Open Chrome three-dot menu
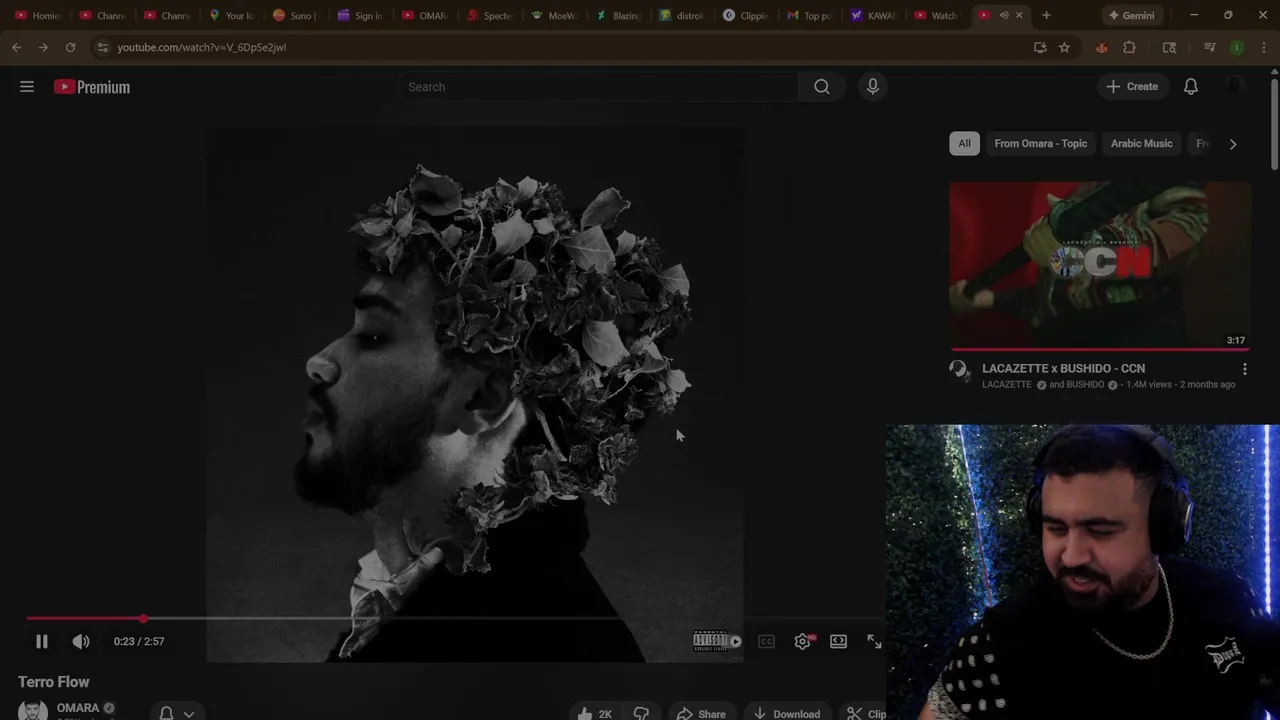Viewport: 1280px width, 720px height. [x=1264, y=47]
